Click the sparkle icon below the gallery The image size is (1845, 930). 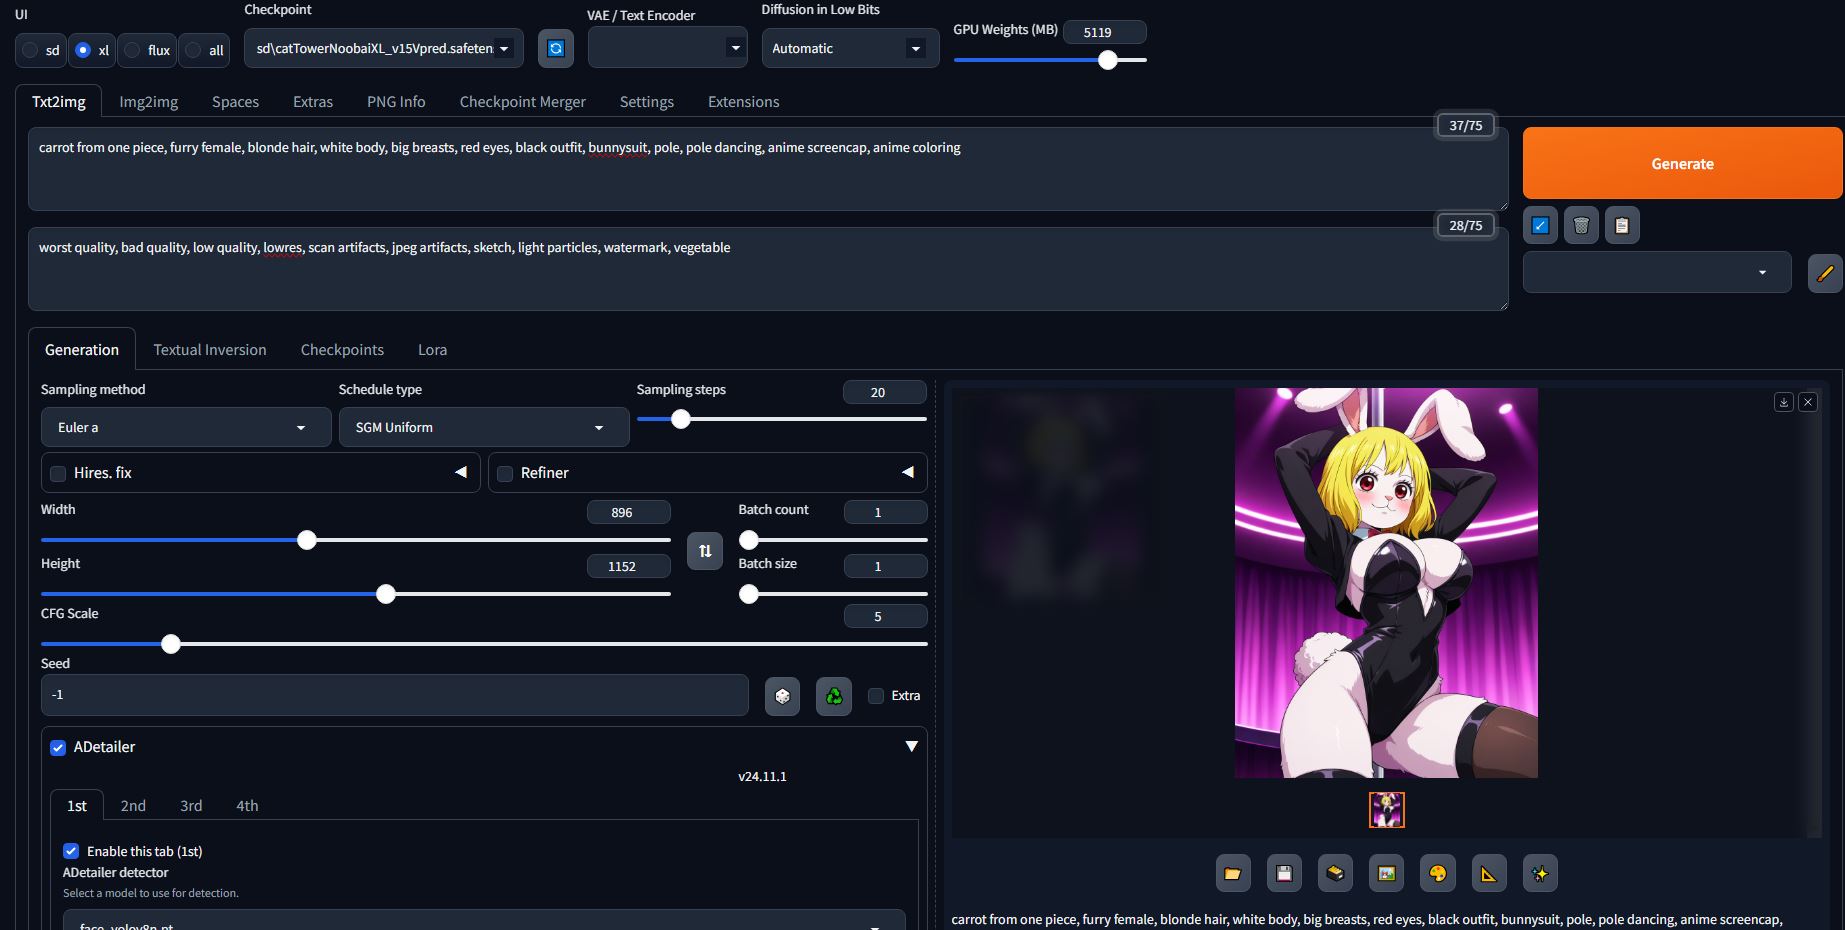tap(1540, 874)
